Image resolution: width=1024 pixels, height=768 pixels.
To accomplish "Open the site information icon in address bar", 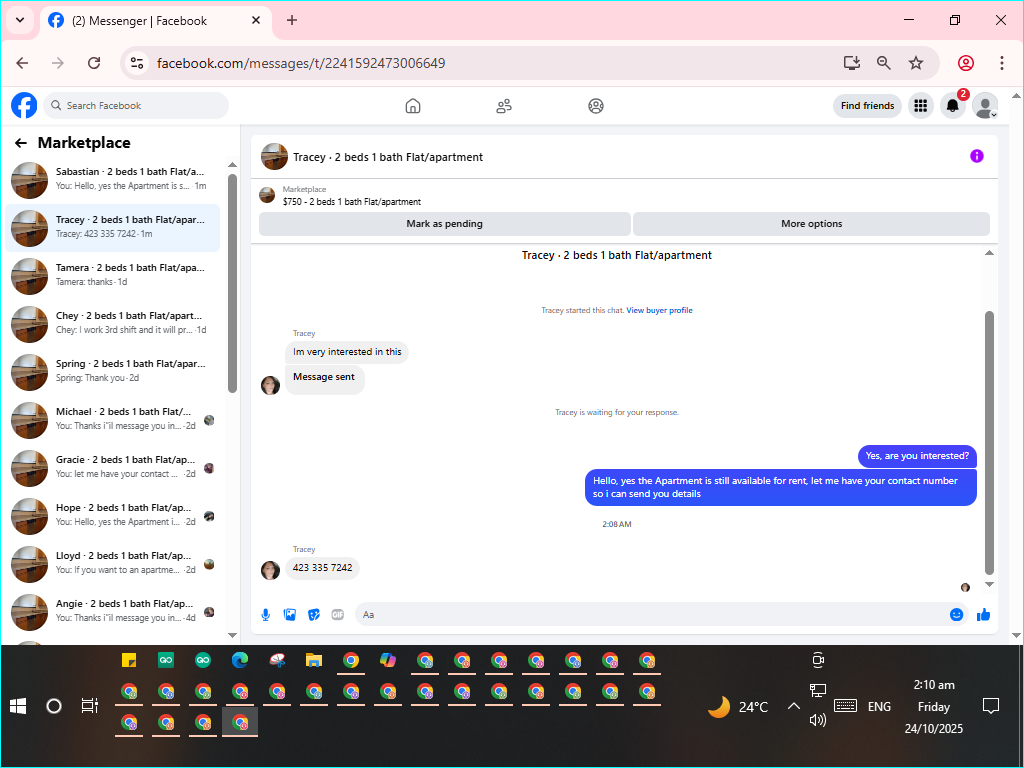I will coord(137,63).
